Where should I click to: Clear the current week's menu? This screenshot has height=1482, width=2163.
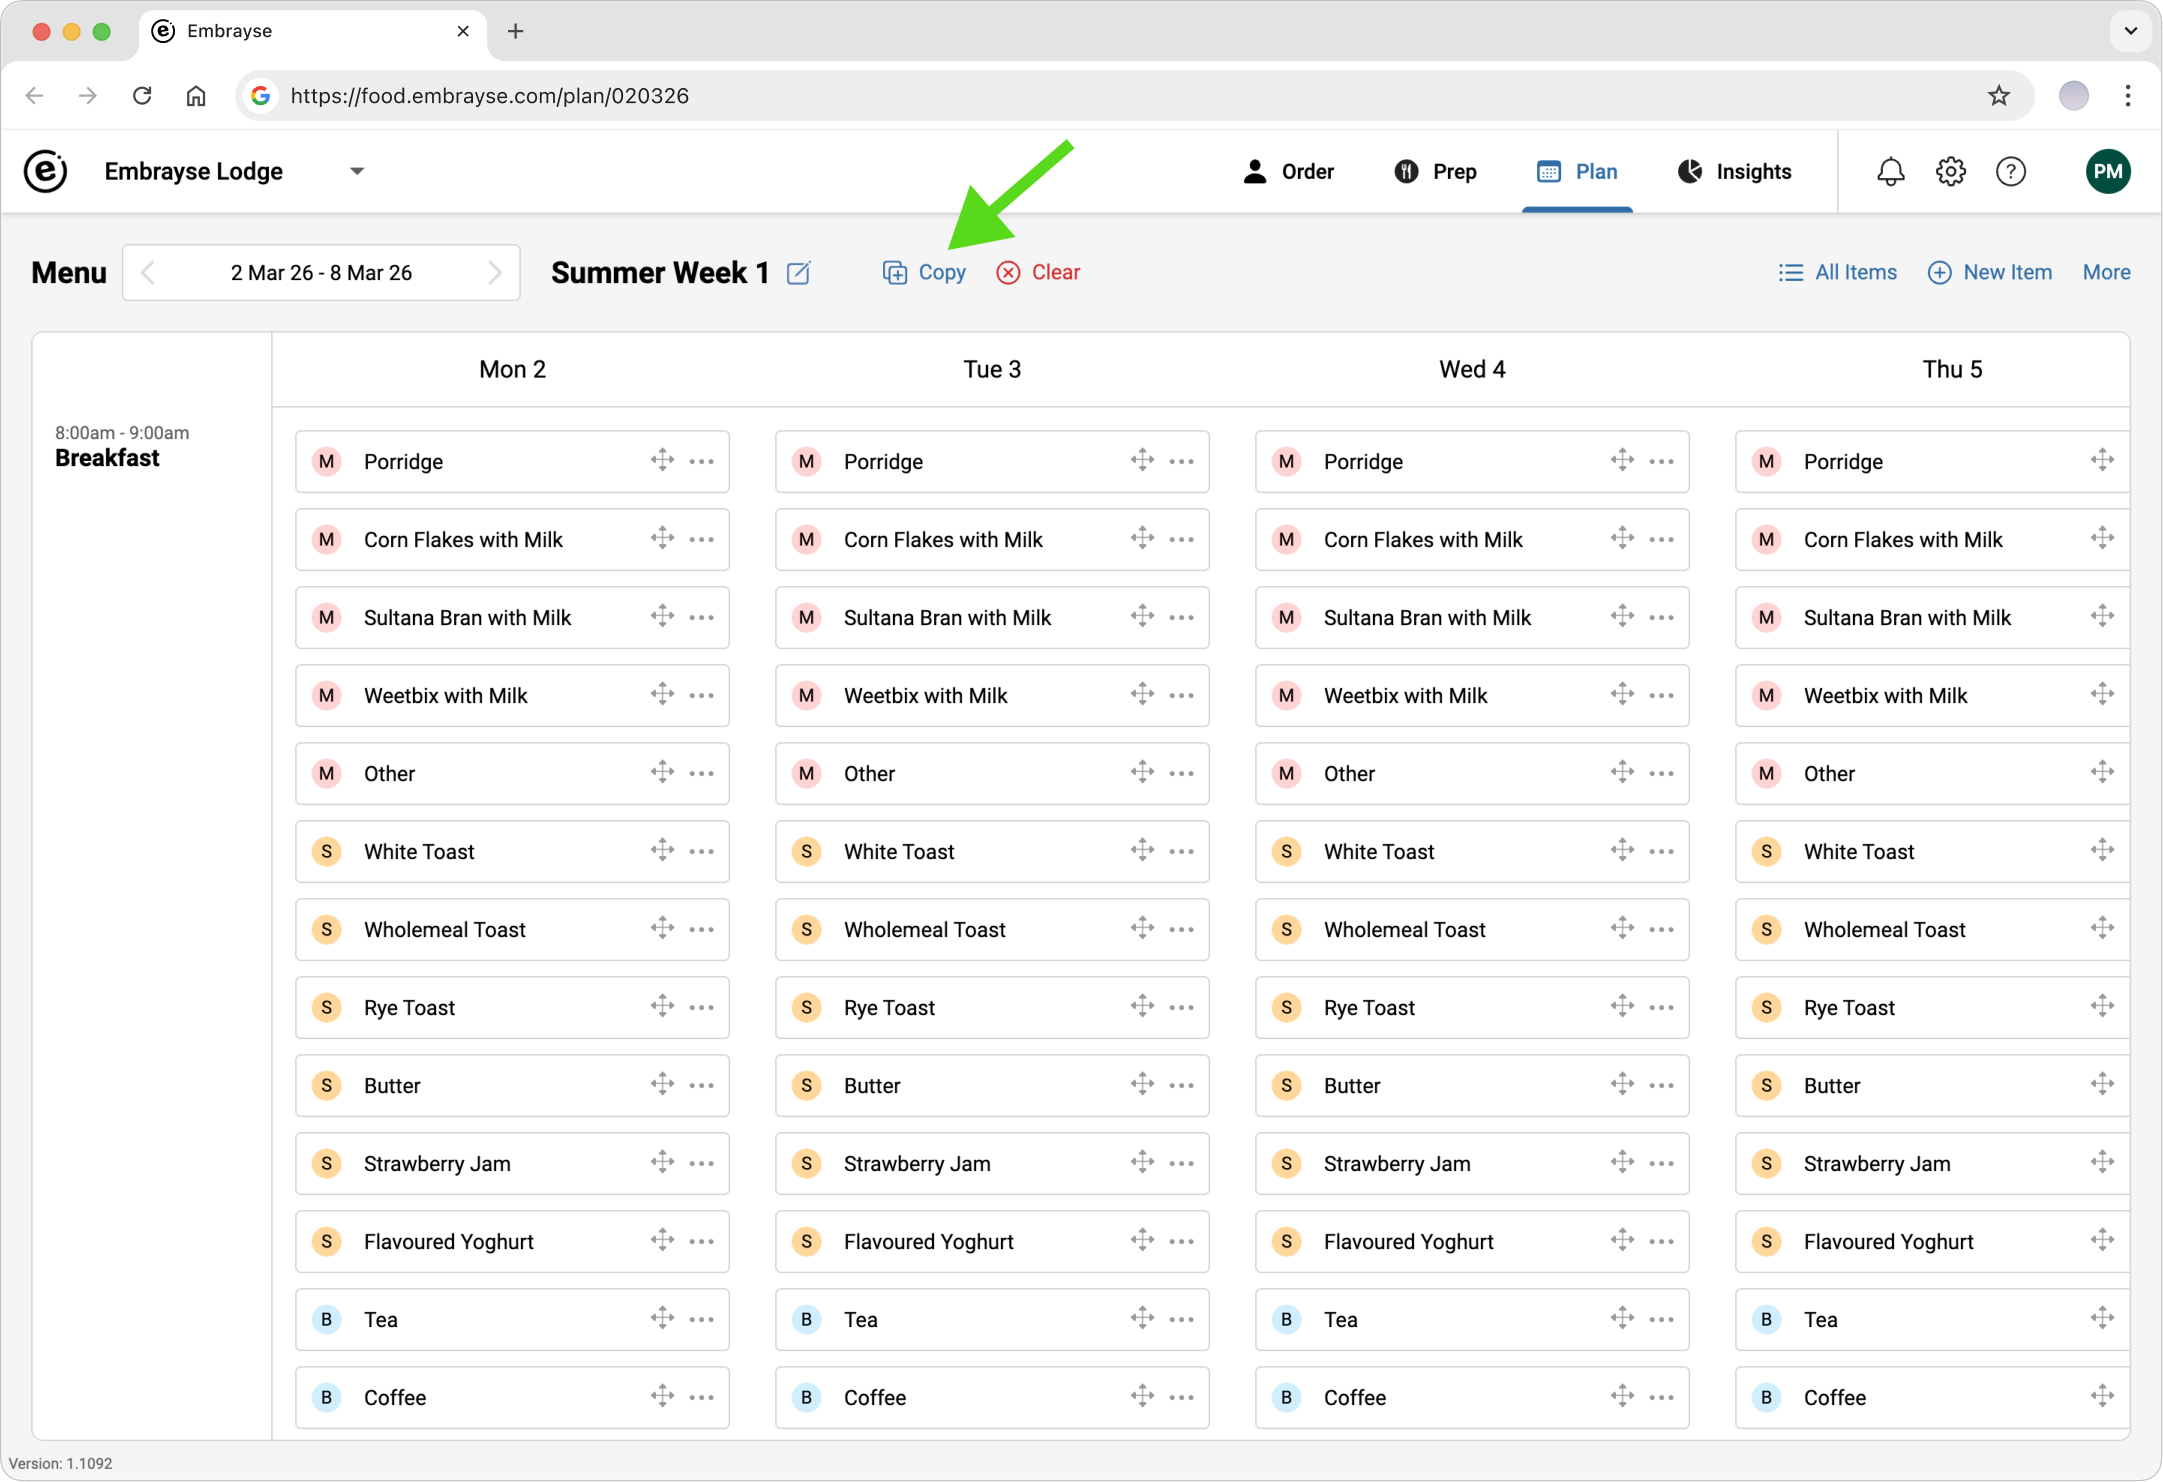tap(1039, 273)
